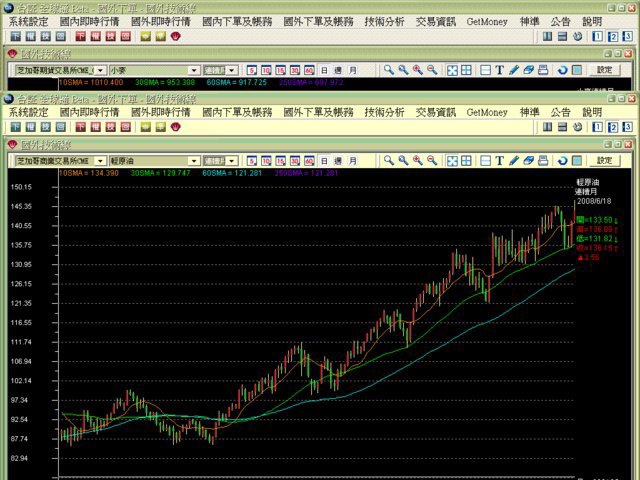
Task: Click the 30SMA = 129.747 label
Action: coord(160,173)
